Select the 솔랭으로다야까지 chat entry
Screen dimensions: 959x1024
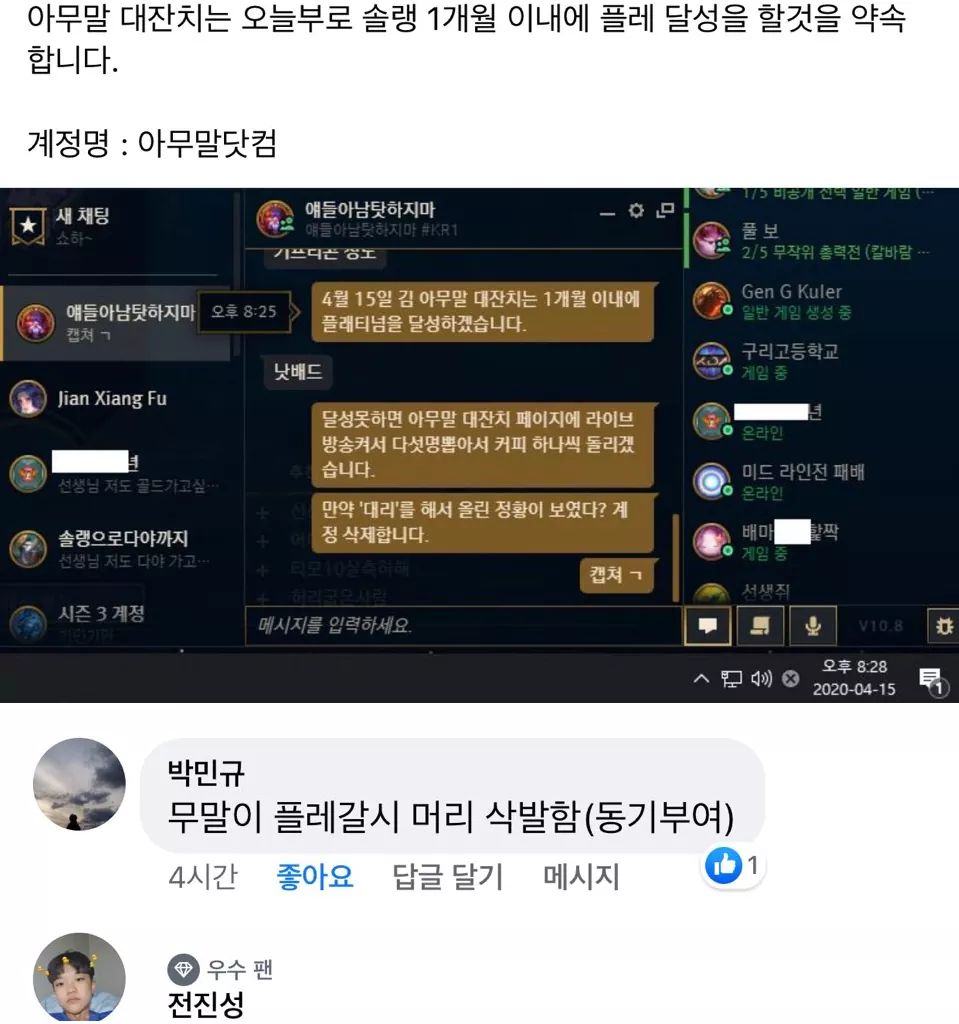118,547
